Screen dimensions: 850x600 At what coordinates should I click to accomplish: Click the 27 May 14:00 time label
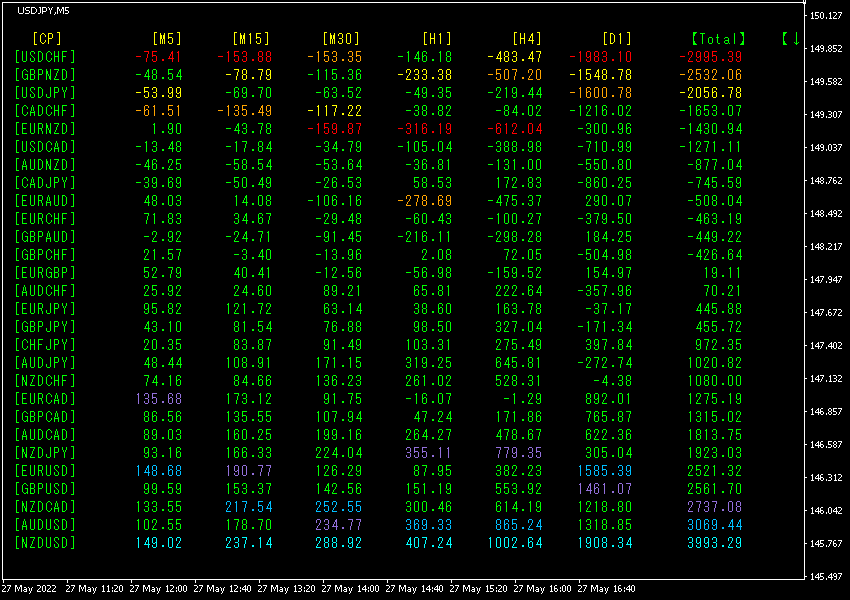click(350, 588)
